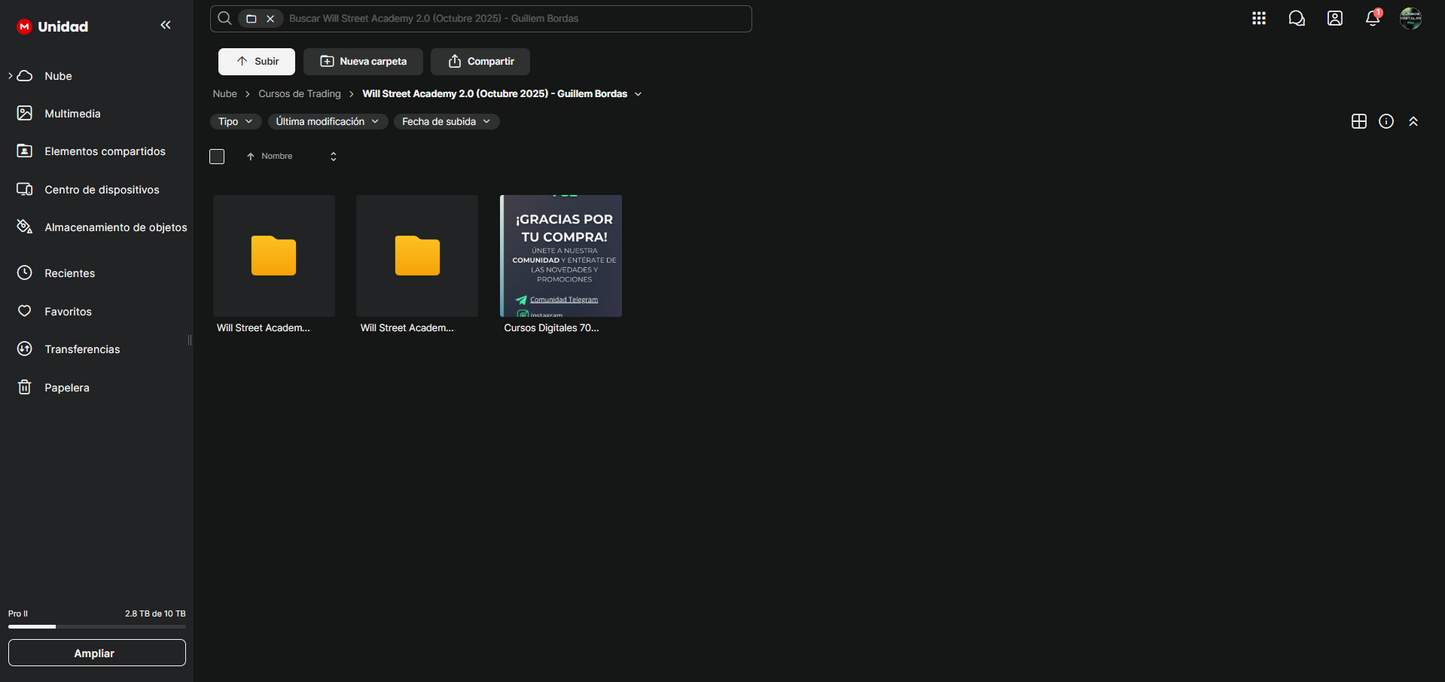Open the Fecha de subida dropdown
The image size is (1445, 682).
click(446, 121)
